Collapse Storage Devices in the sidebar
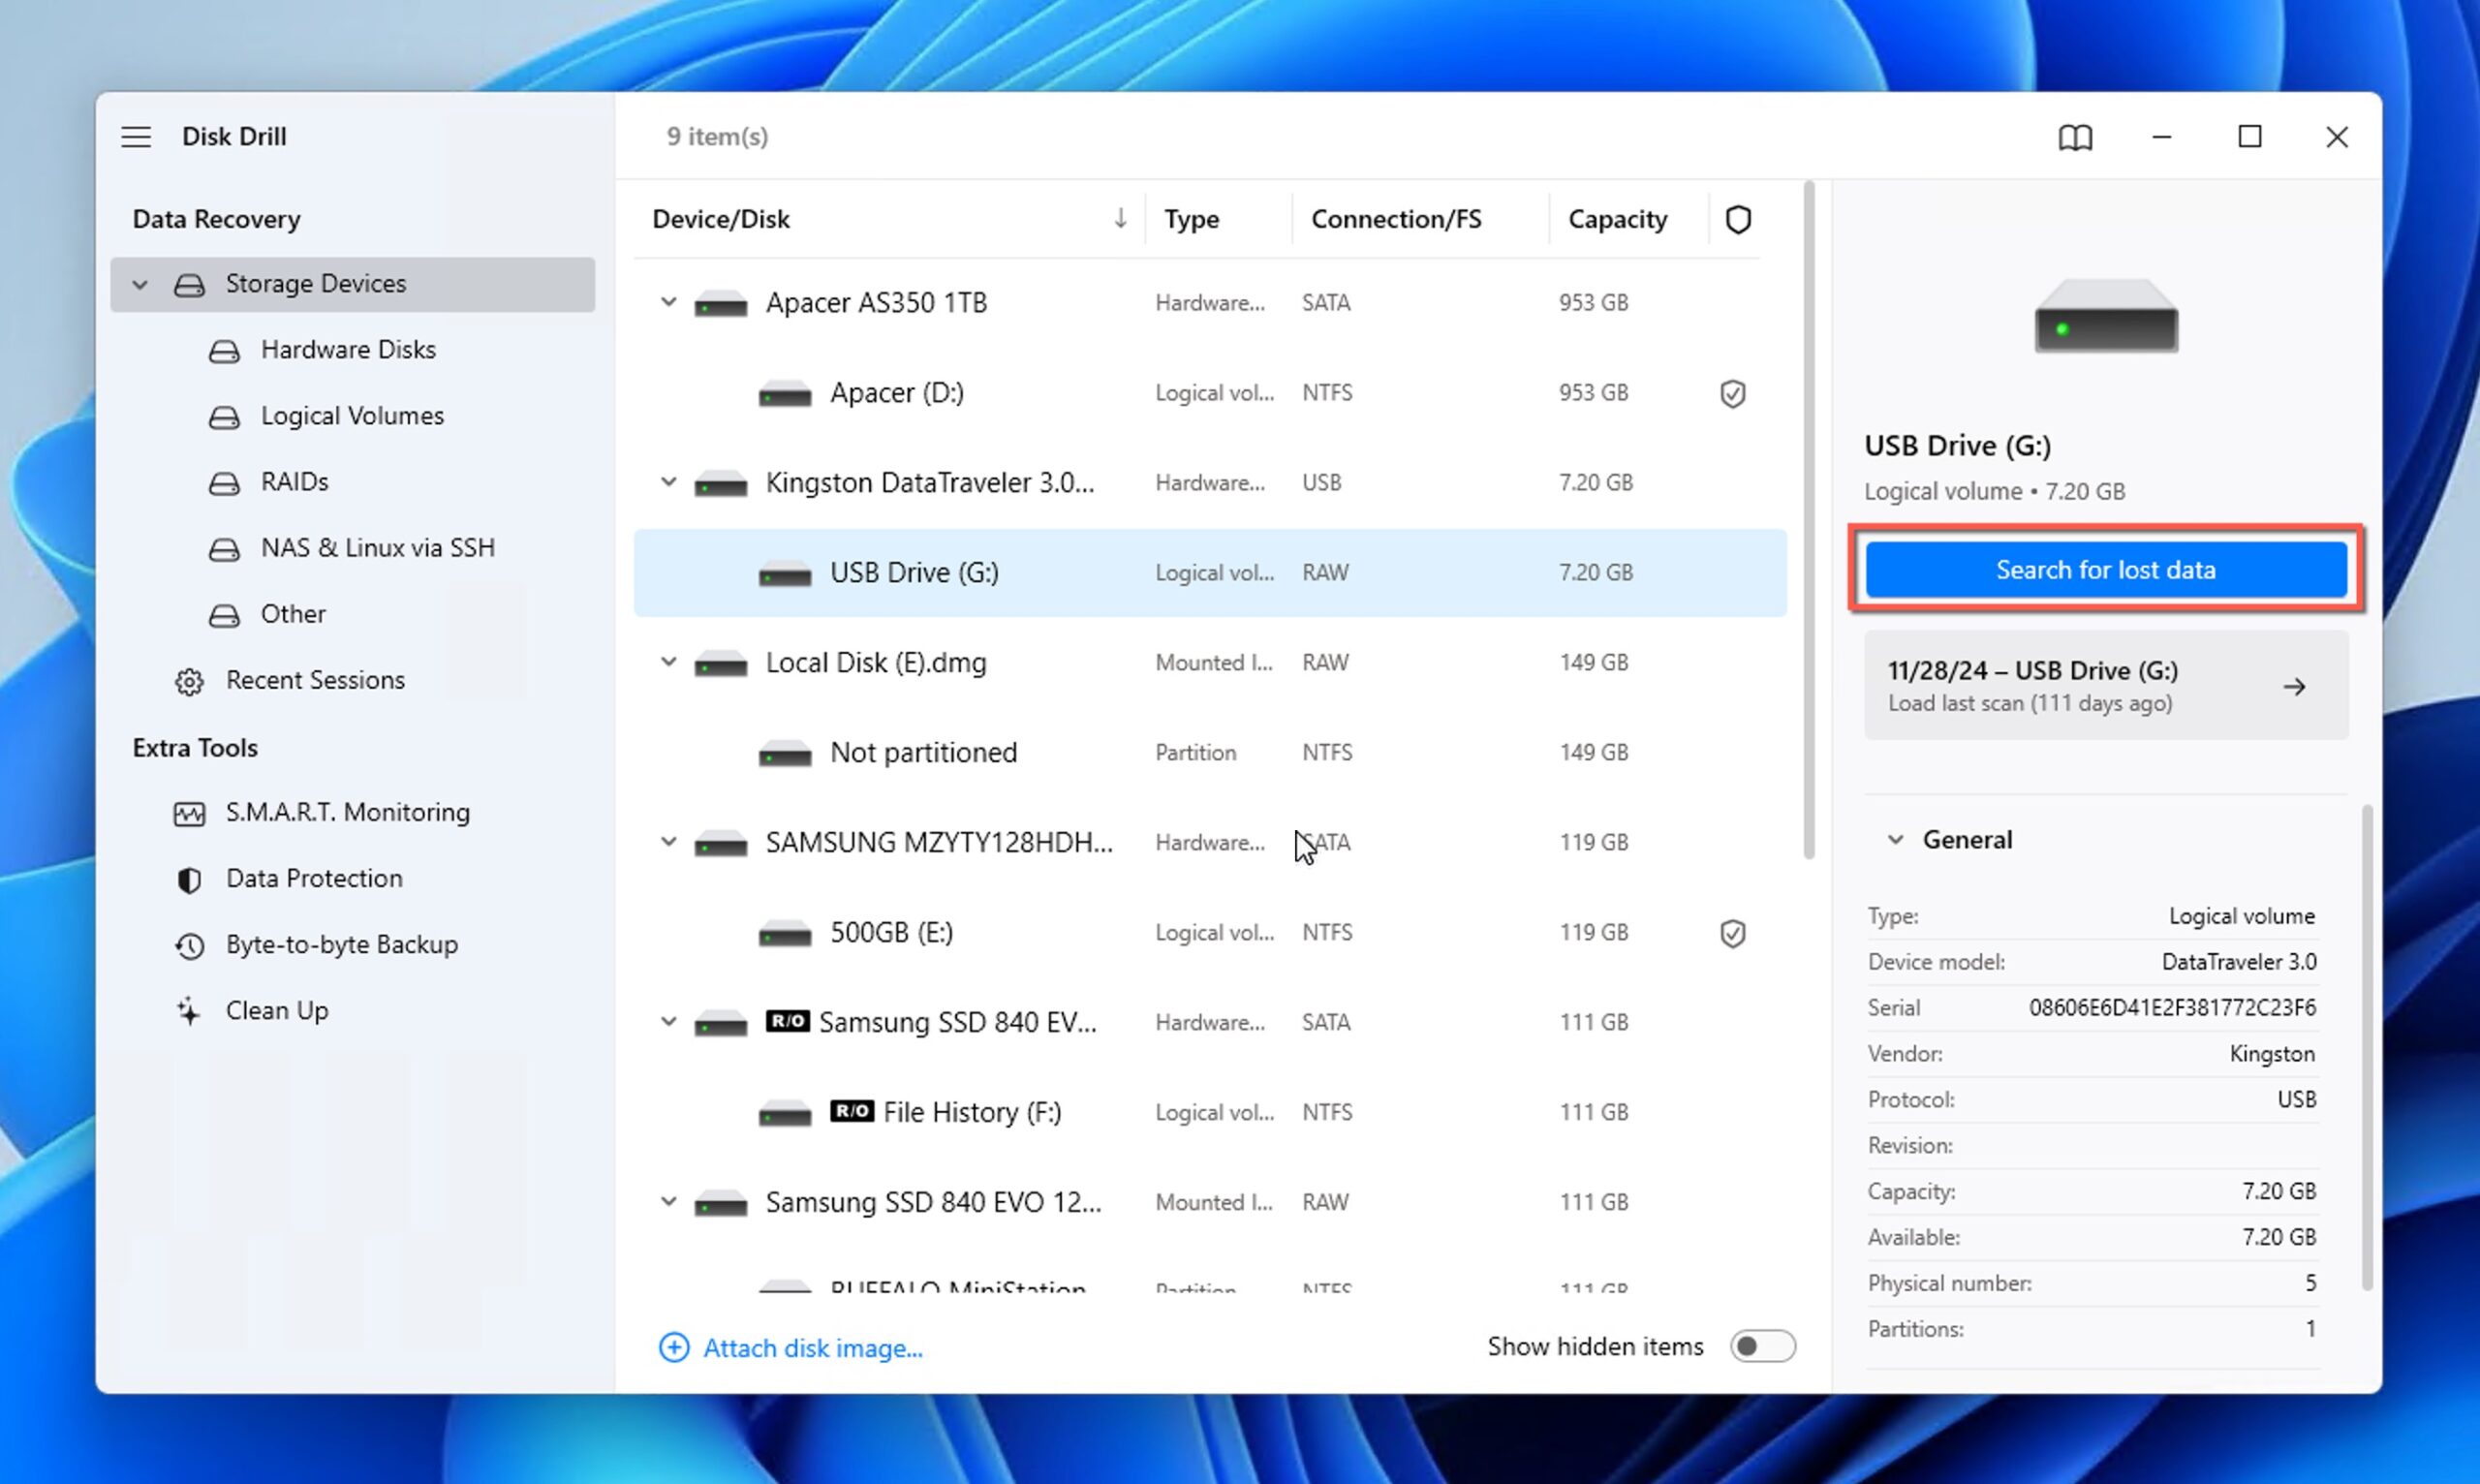This screenshot has height=1484, width=2480. tap(141, 284)
